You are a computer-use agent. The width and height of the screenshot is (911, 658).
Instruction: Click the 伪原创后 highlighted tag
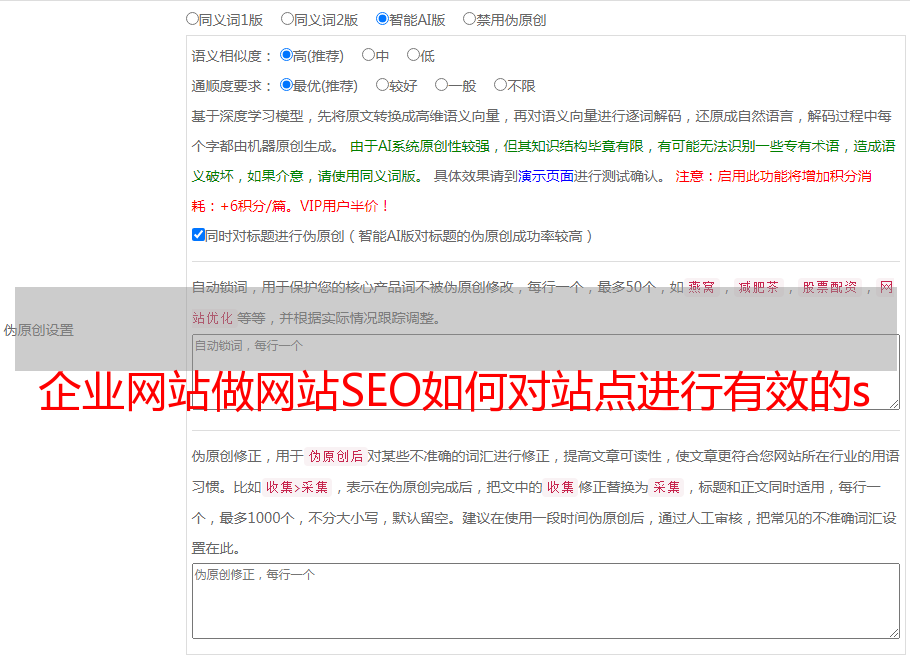coord(336,456)
